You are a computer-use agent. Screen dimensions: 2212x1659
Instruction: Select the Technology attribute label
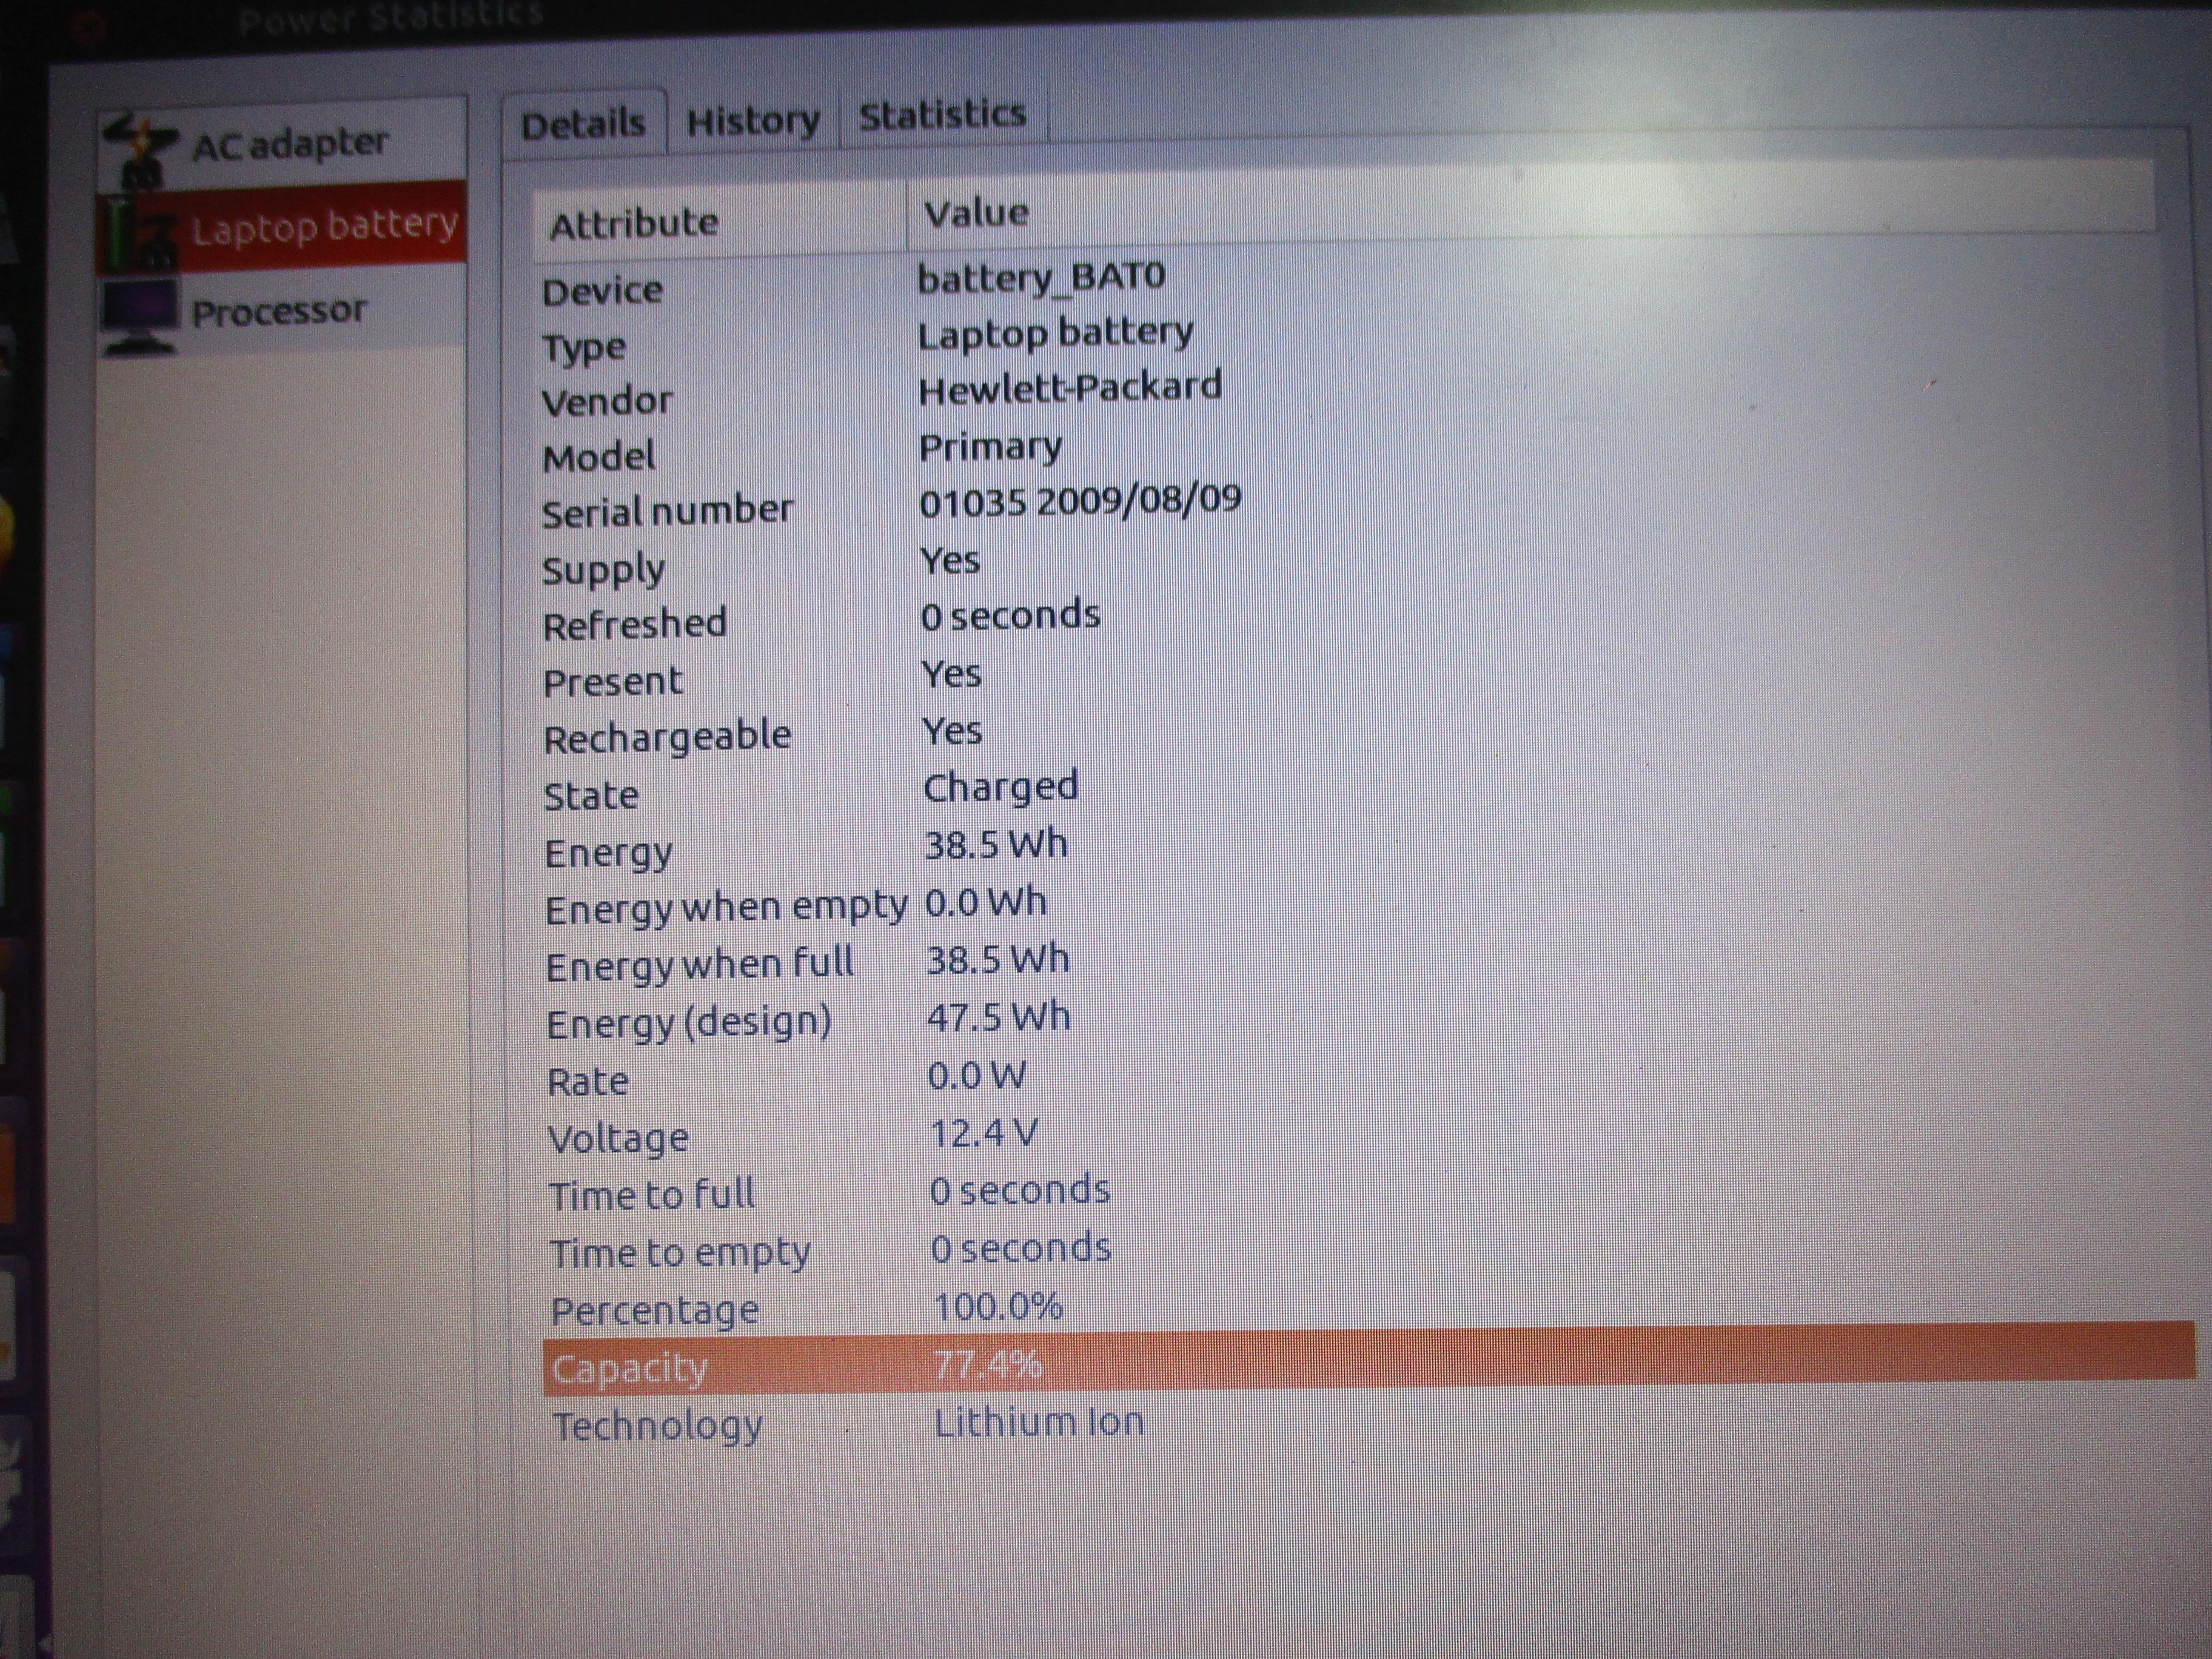[658, 1427]
